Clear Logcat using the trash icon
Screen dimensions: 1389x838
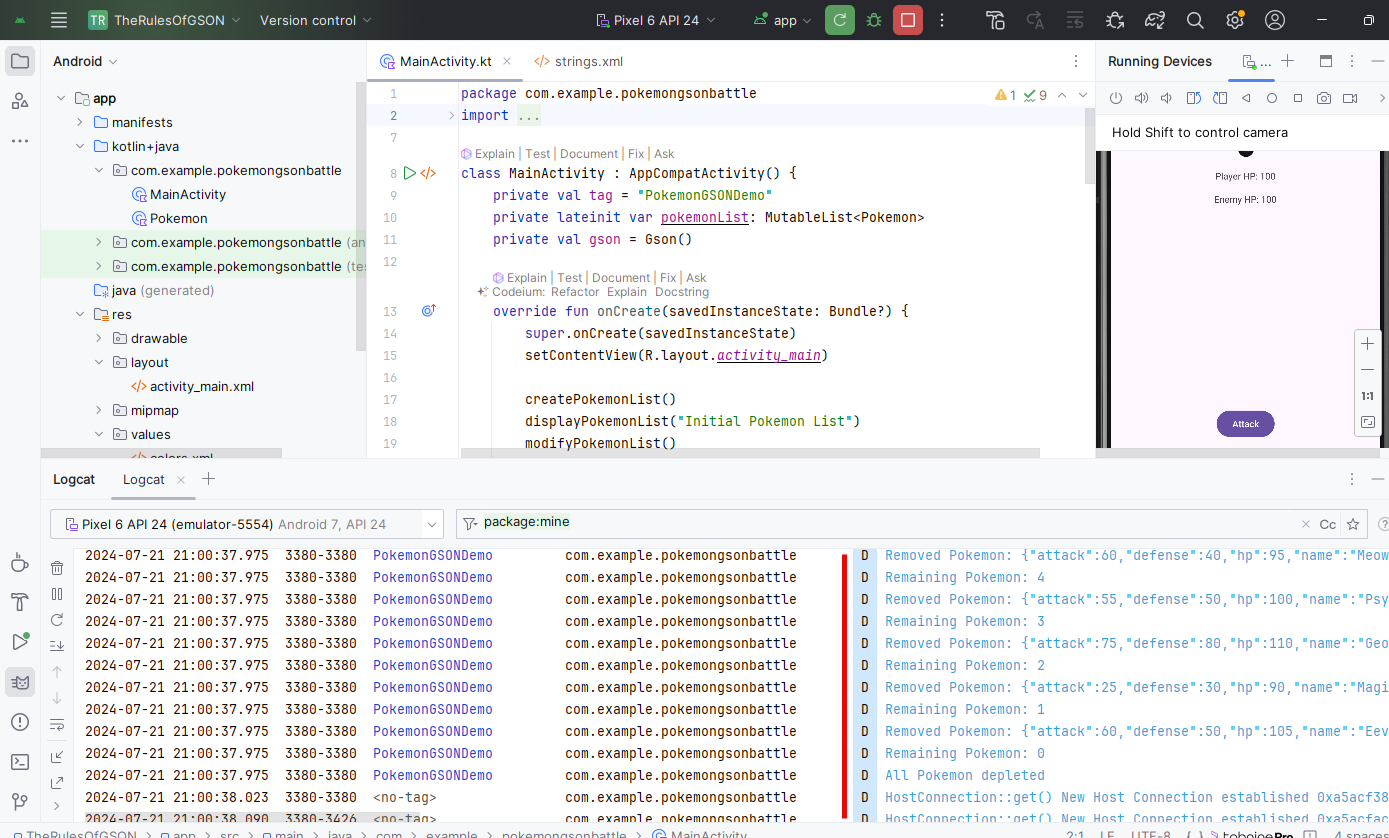(x=57, y=568)
